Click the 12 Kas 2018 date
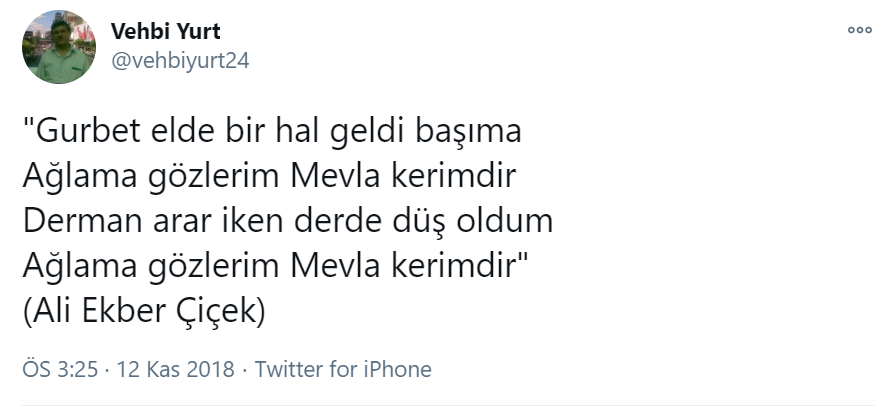The height and width of the screenshot is (407, 896). click(x=175, y=369)
